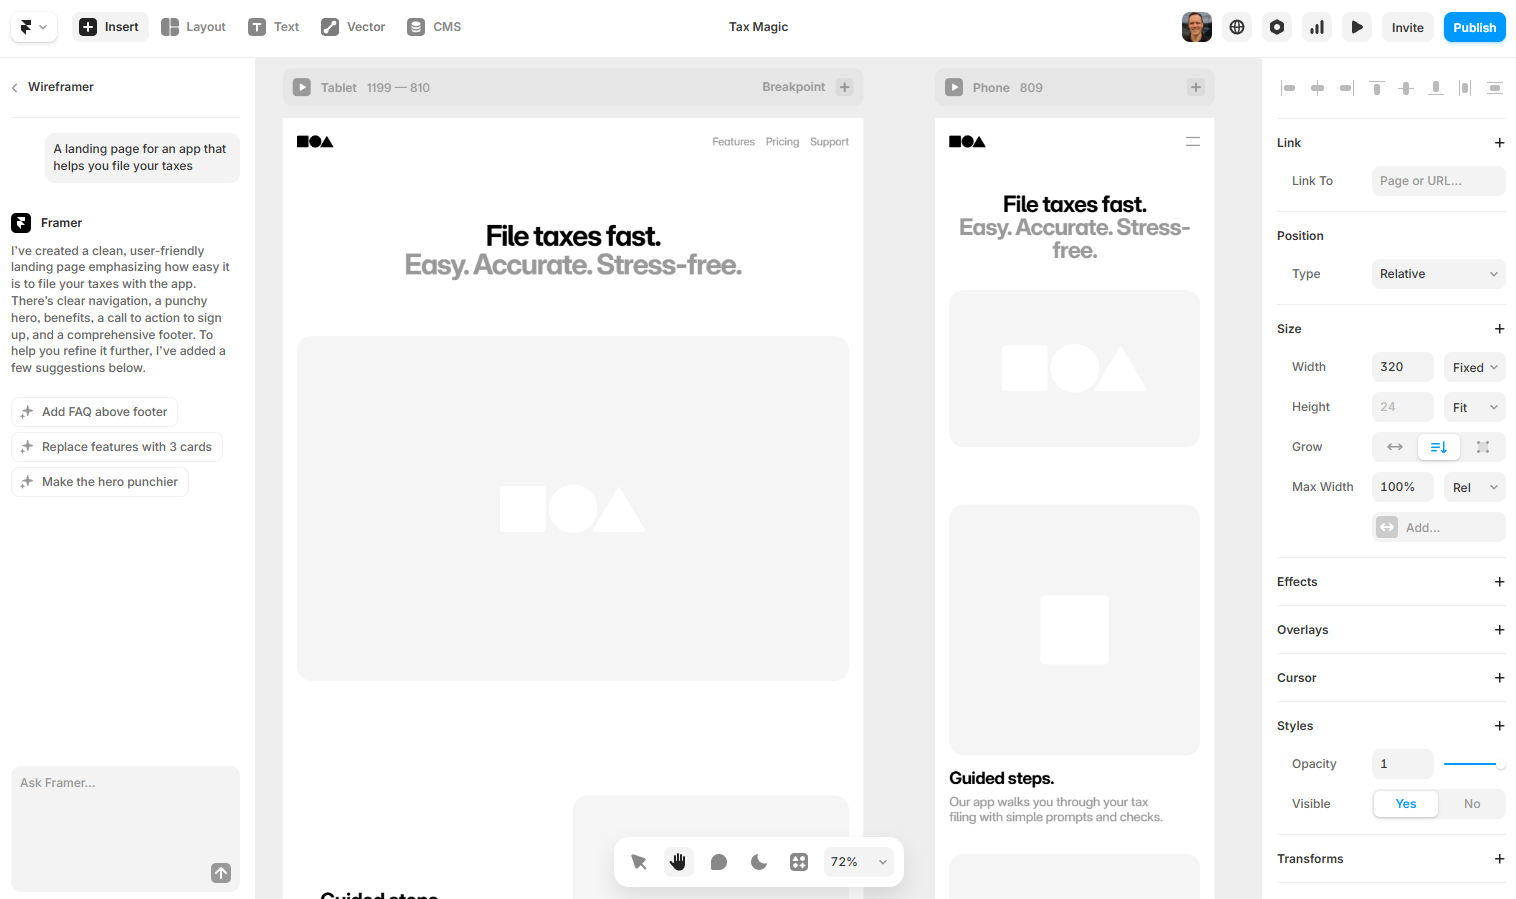The image size is (1516, 899).
Task: Open the Height 'Fit' sizing dropdown
Action: click(x=1475, y=407)
